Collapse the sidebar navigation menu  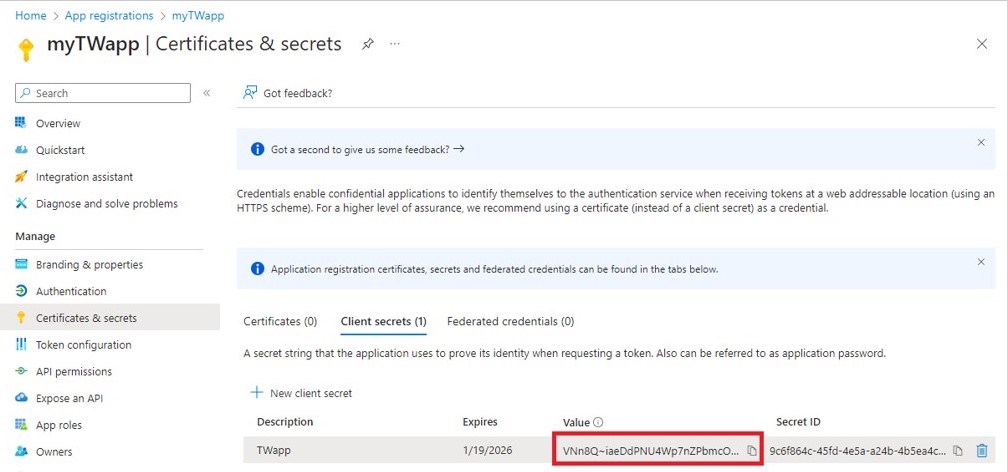pos(207,93)
